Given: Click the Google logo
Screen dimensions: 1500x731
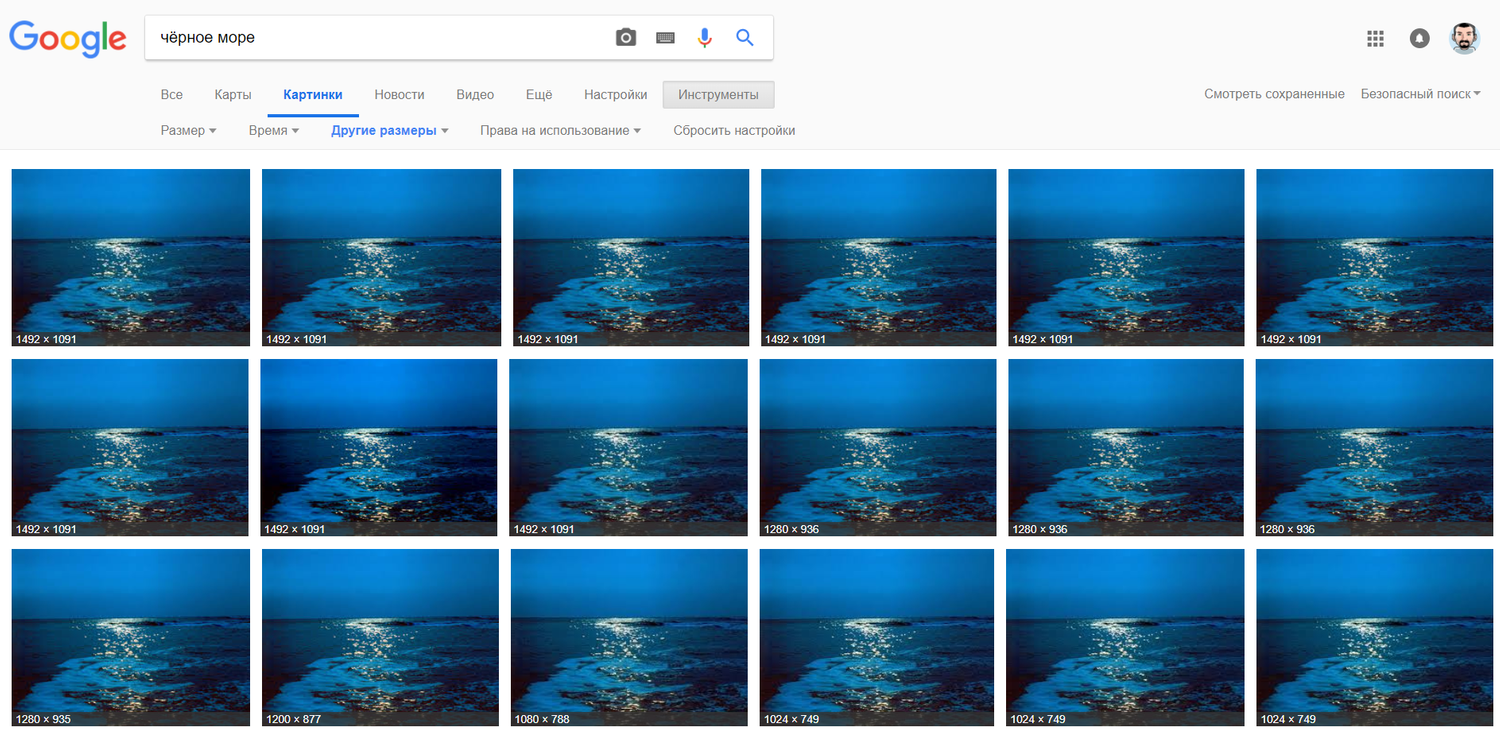Looking at the screenshot, I should tap(68, 39).
